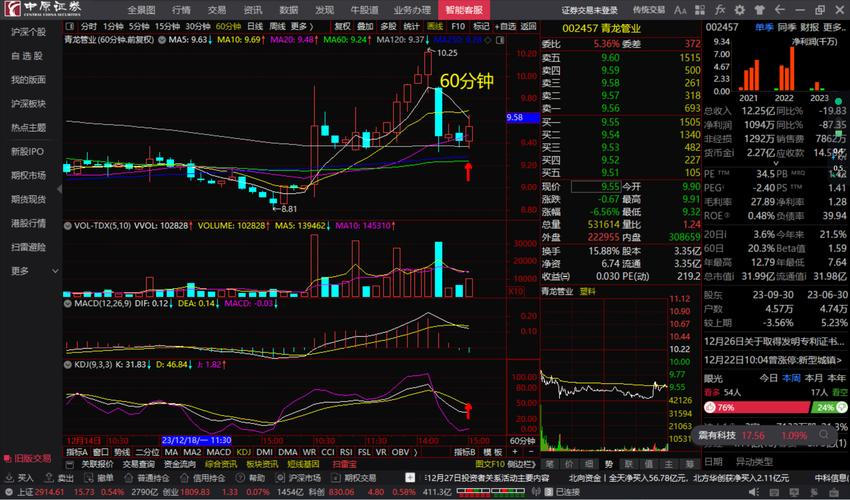850x500 pixels.
Task: Select 沪深个股 in left sidebar
Action: [29, 32]
